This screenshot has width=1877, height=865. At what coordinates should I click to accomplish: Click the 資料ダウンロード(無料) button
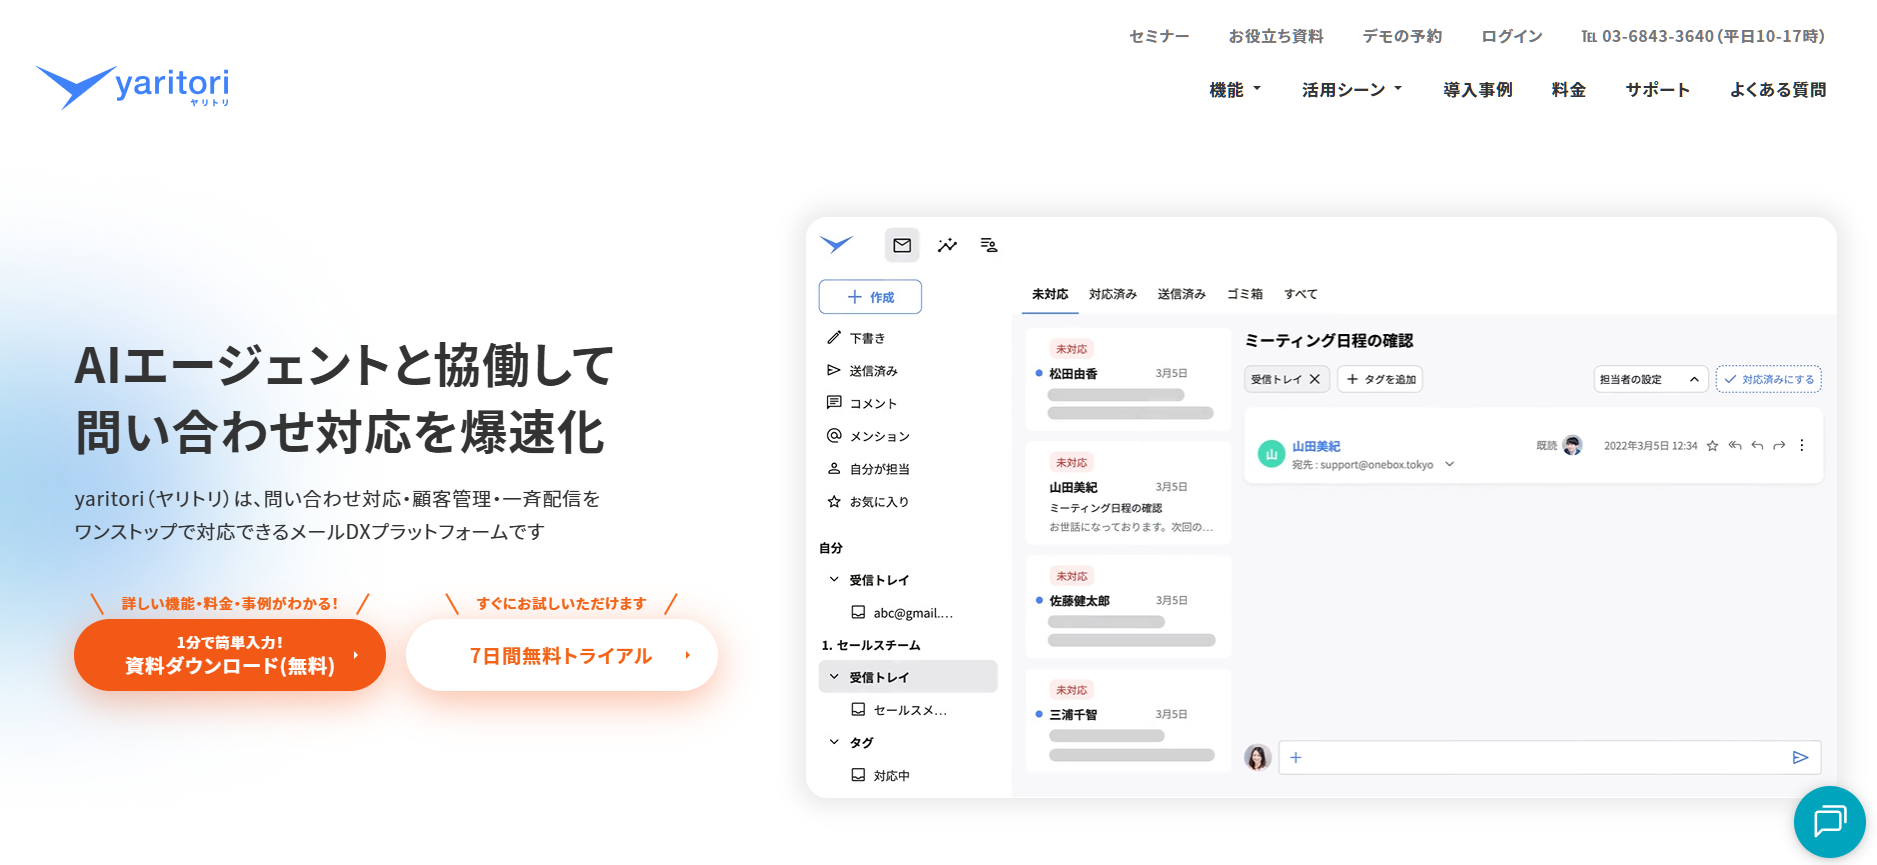[230, 655]
